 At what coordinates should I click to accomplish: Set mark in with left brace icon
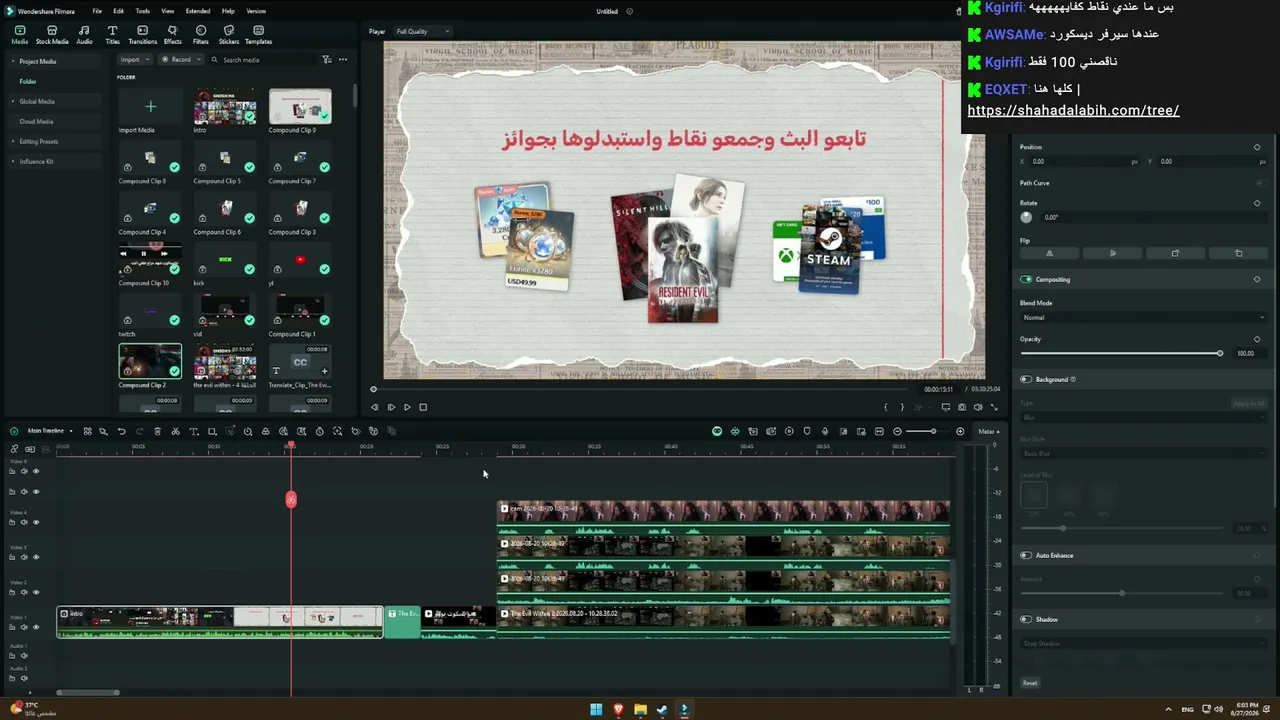[885, 407]
